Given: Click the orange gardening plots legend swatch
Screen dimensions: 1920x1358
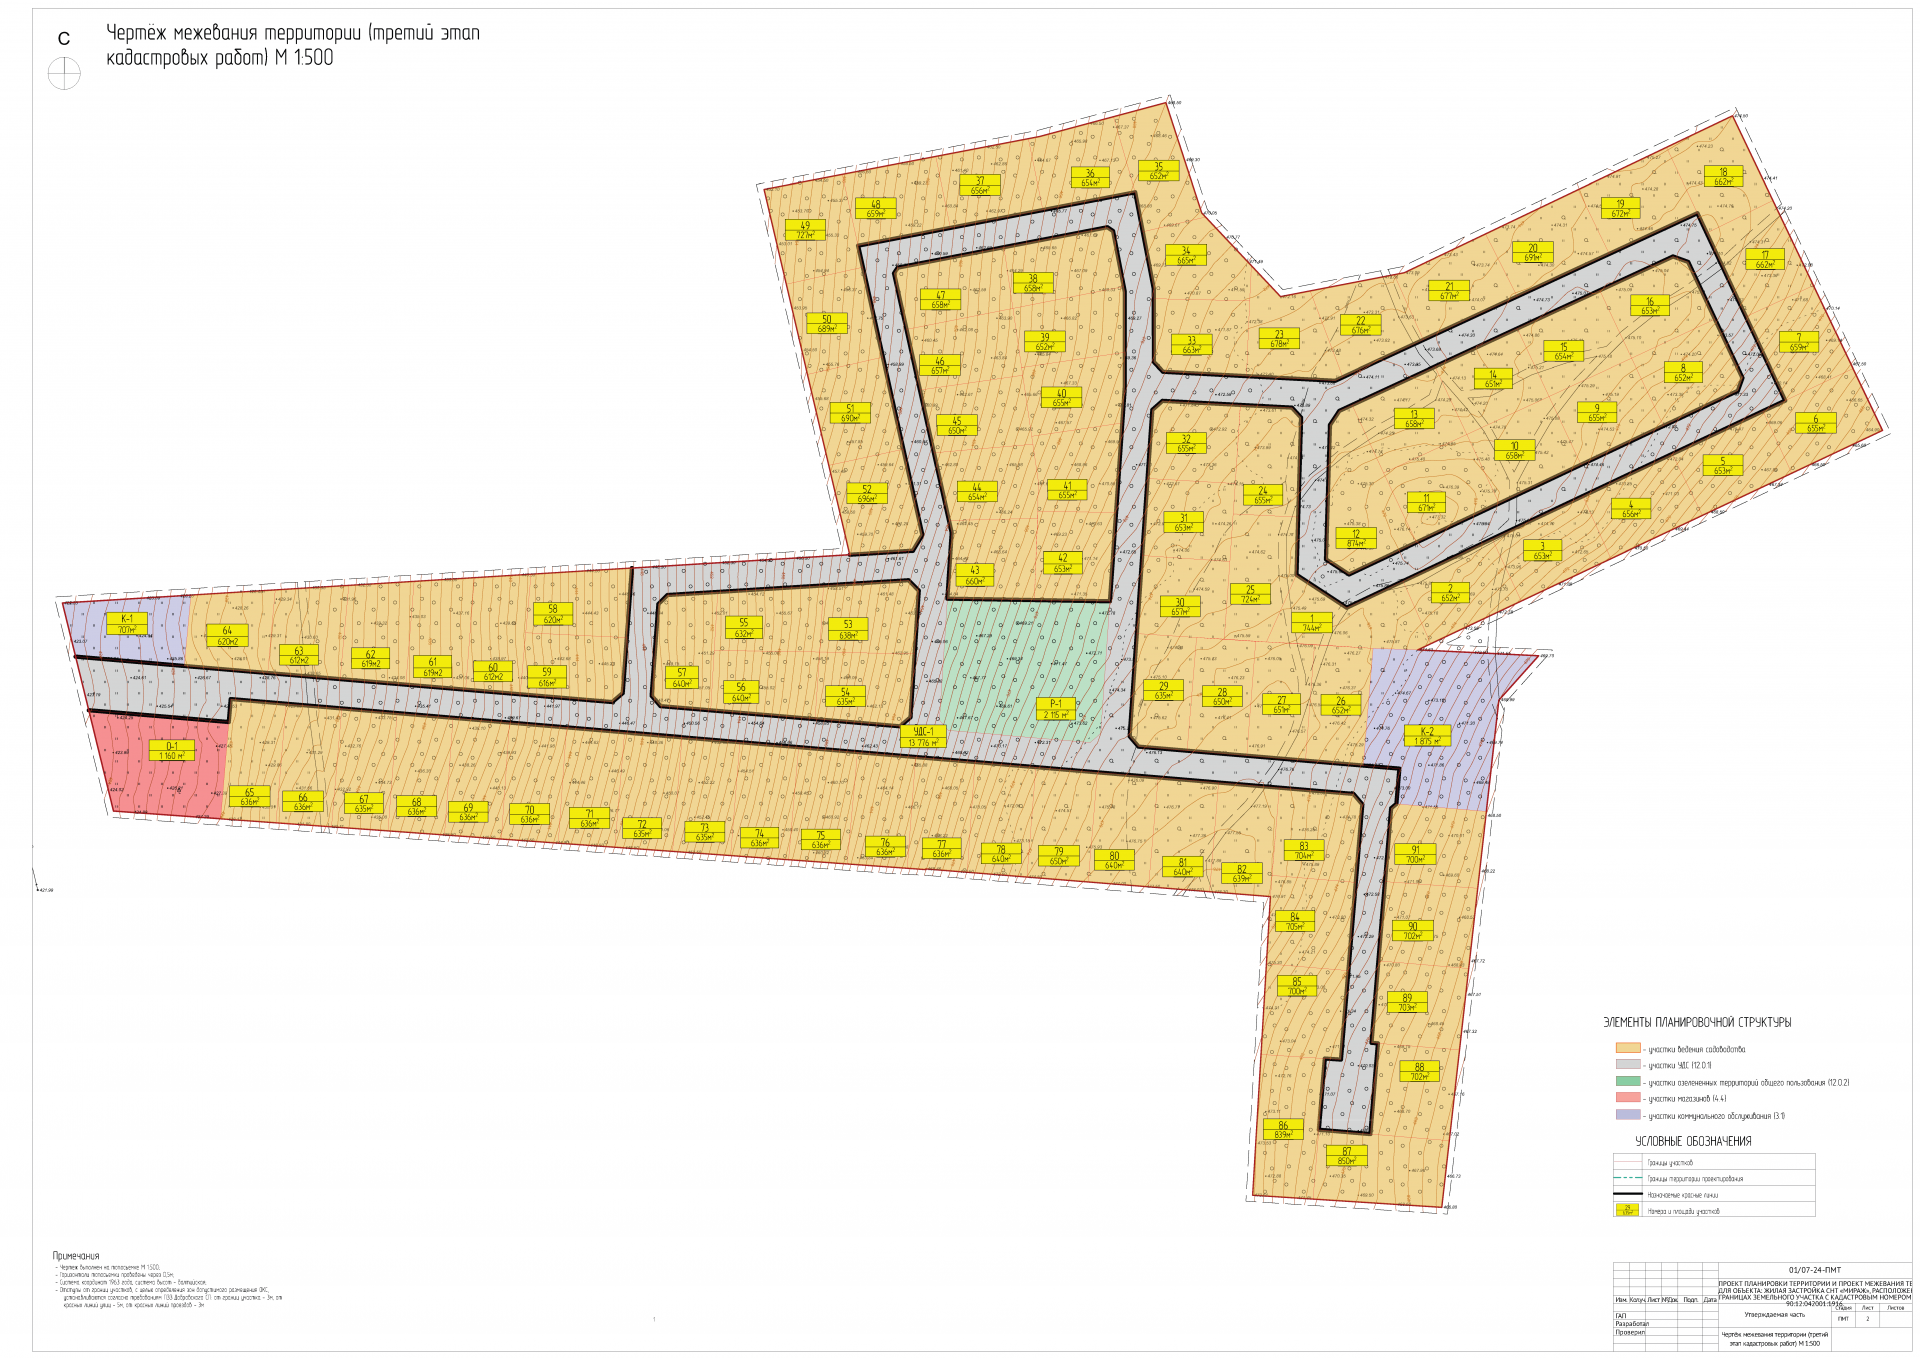Looking at the screenshot, I should (x=1628, y=1048).
